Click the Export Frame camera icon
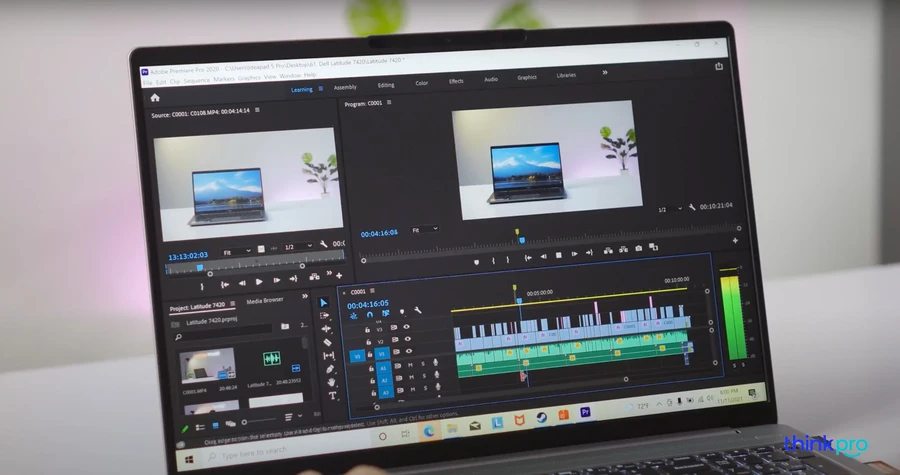 (638, 248)
